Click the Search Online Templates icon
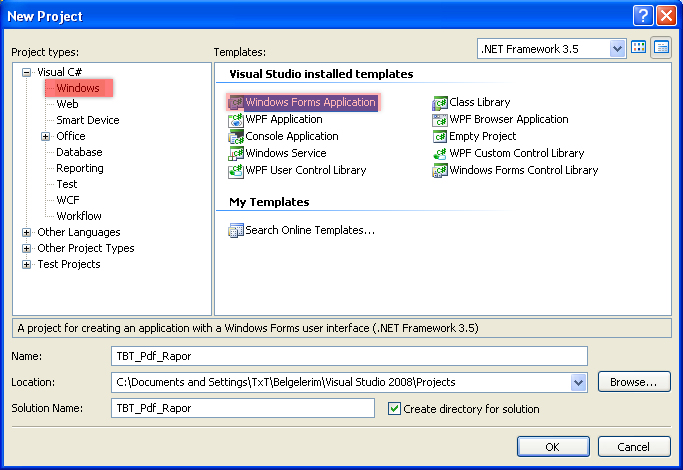This screenshot has width=683, height=470. (236, 230)
